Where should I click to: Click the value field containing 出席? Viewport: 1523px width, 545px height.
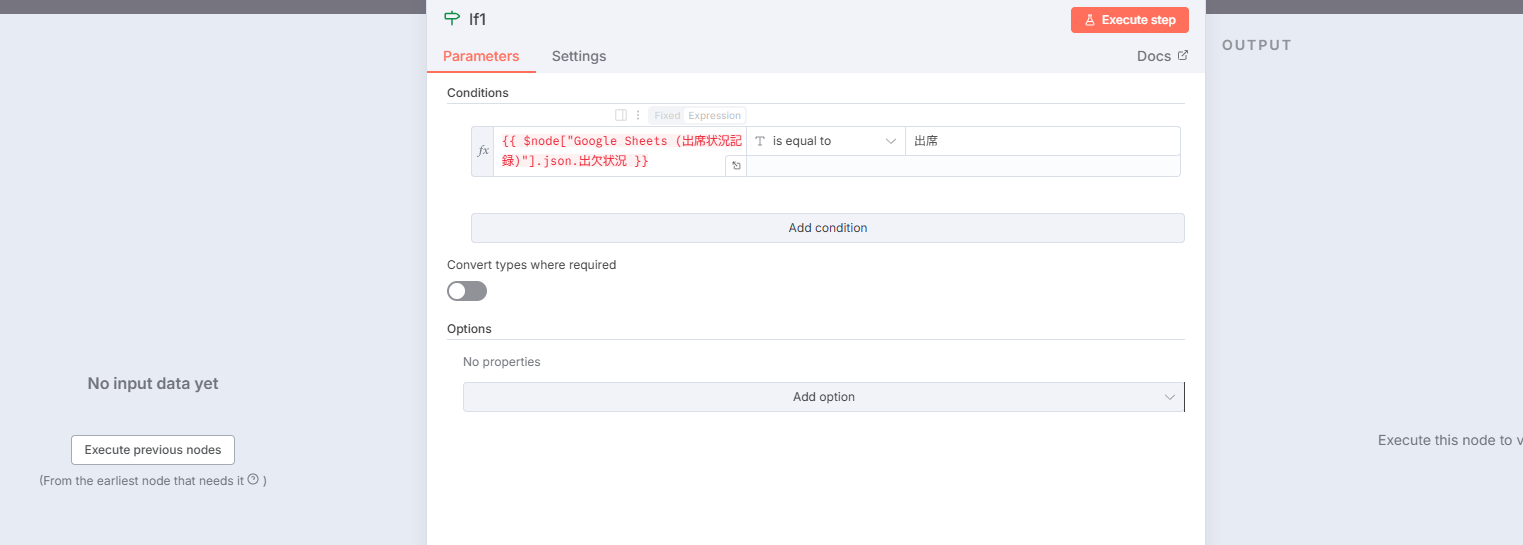point(1040,141)
